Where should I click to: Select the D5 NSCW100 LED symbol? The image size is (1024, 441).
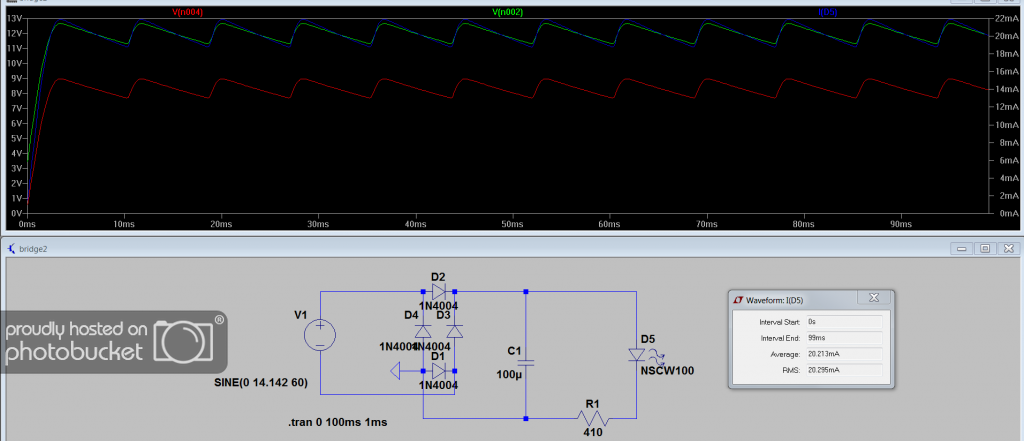(637, 355)
